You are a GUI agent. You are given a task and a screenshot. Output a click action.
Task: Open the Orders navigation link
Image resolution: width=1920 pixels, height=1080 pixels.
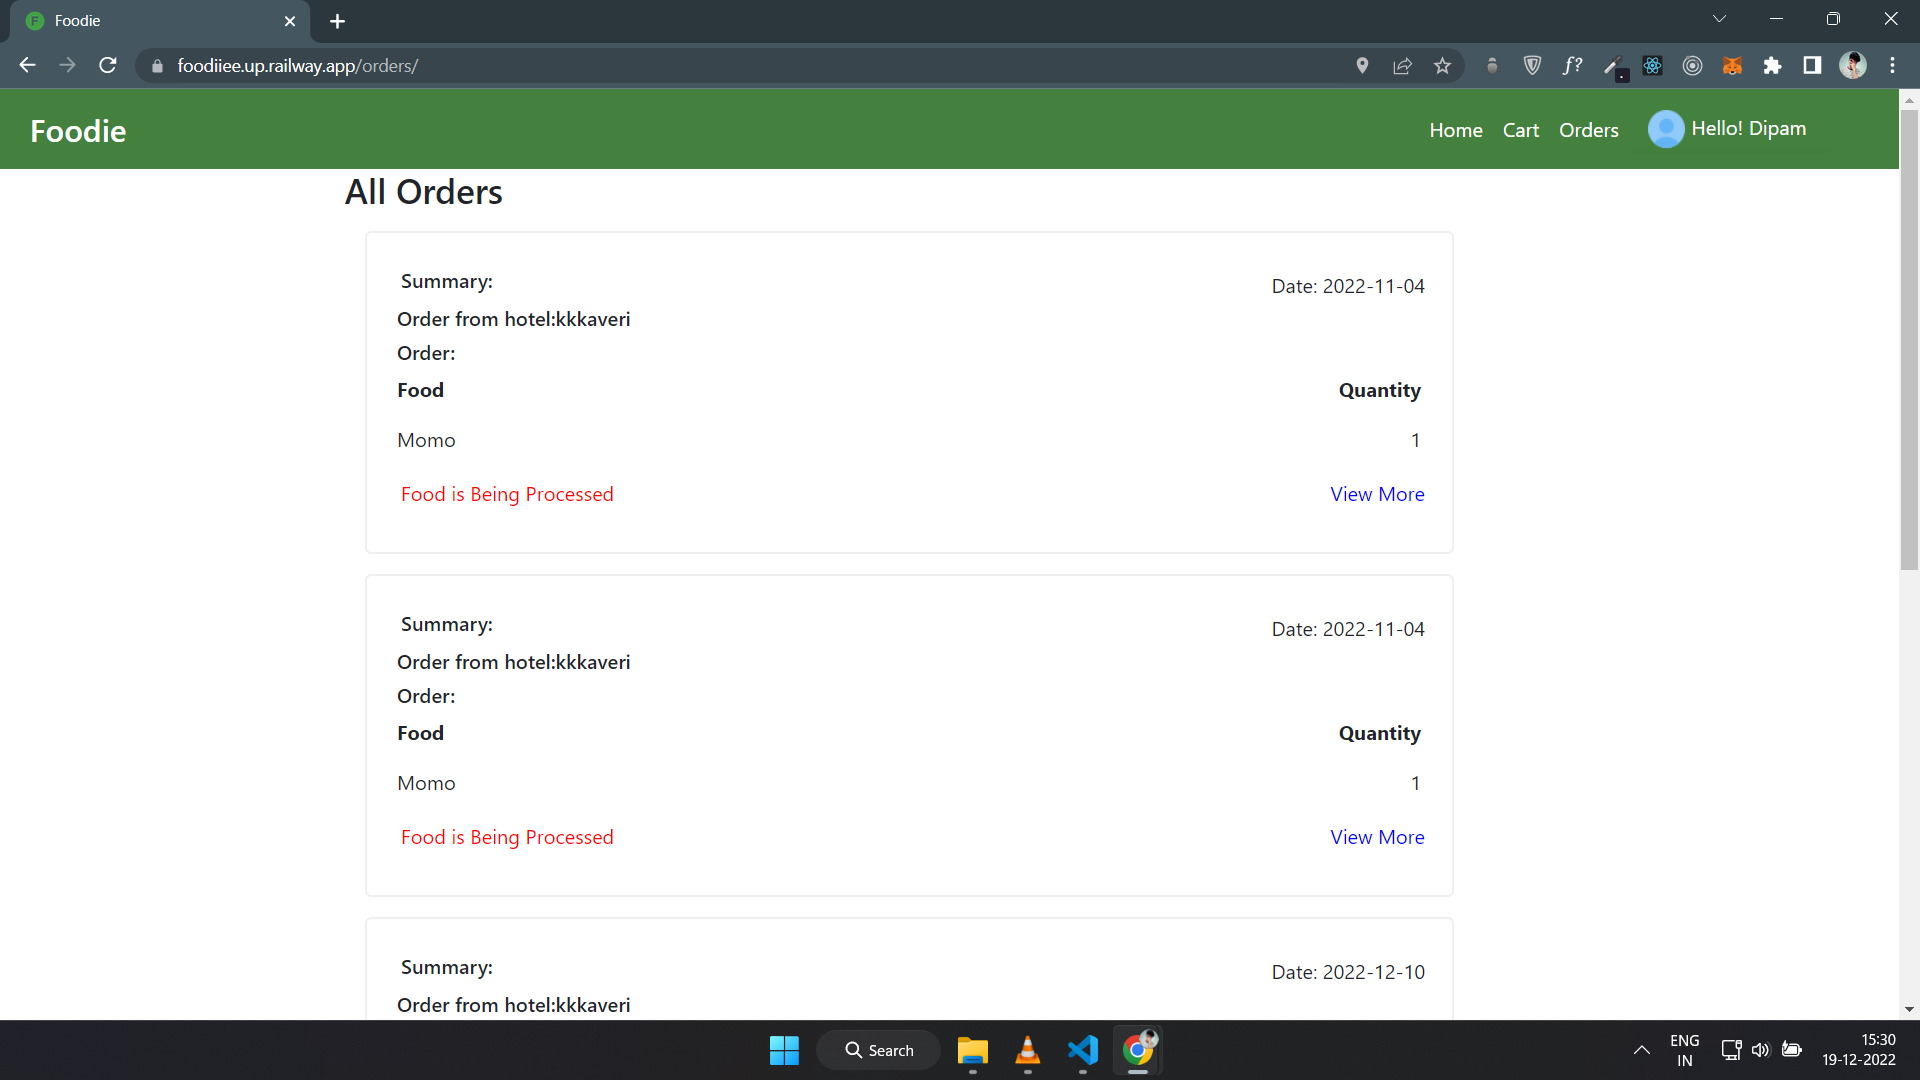tap(1588, 130)
